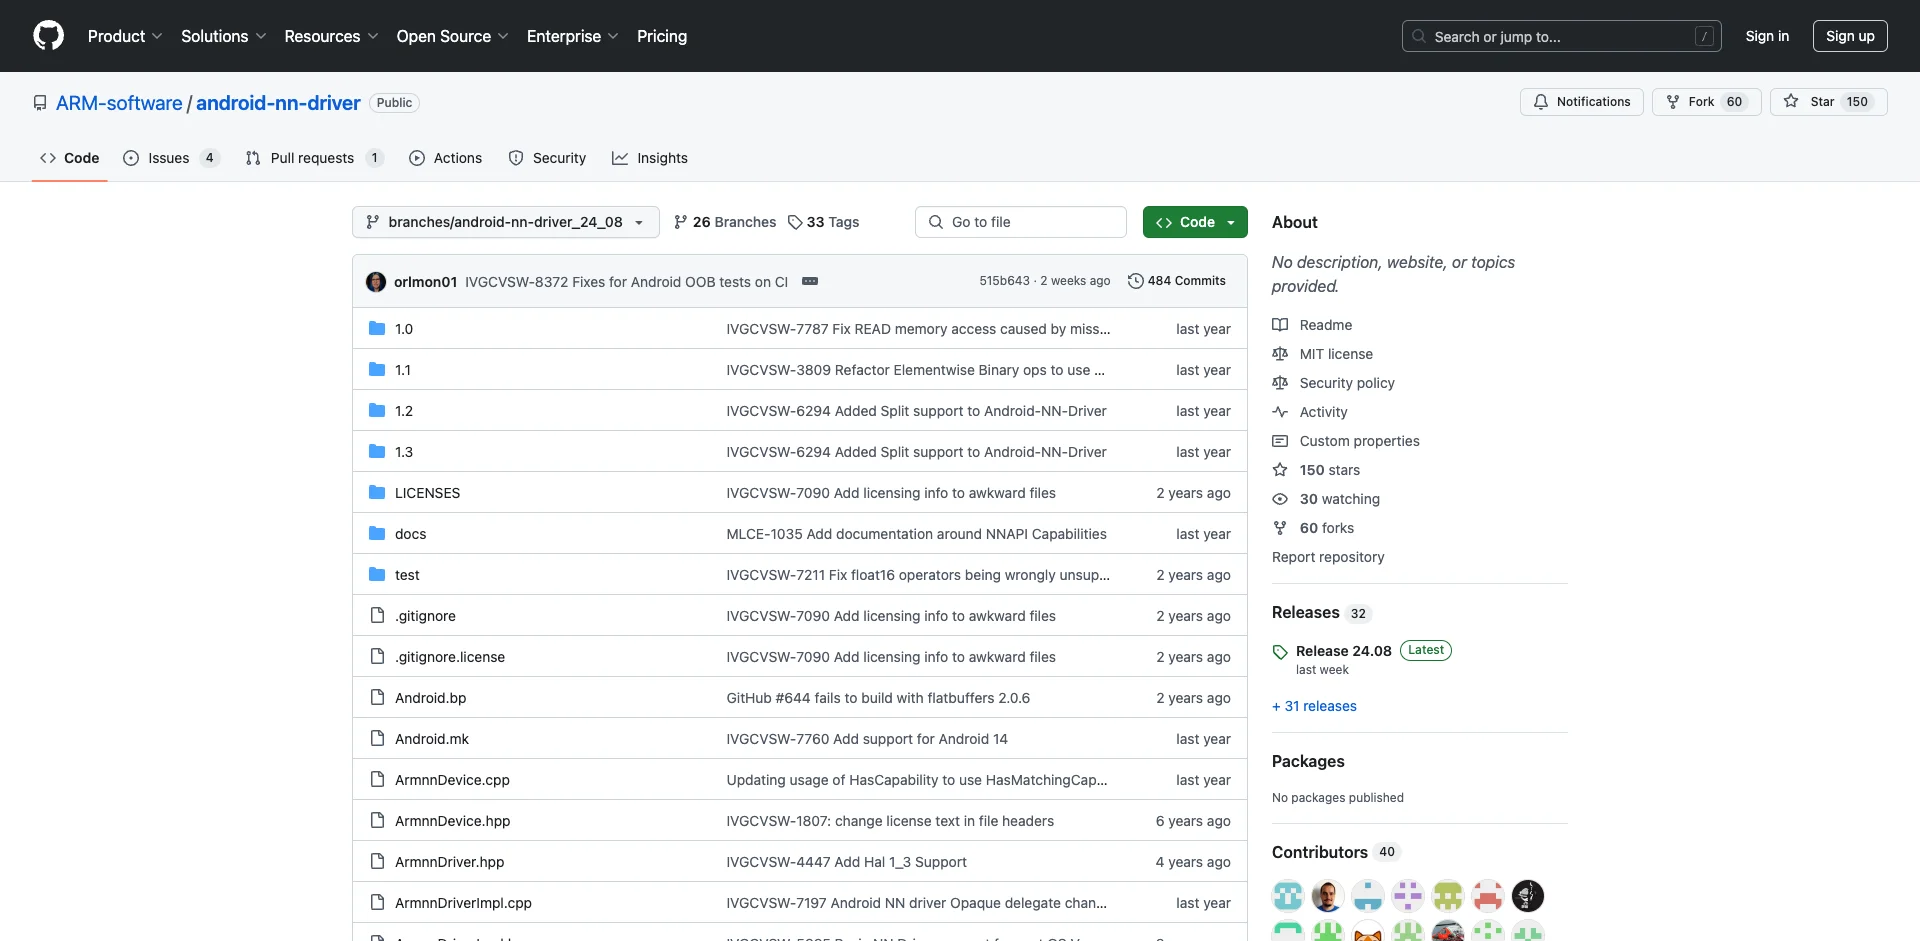This screenshot has width=1920, height=941.
Task: Click the branches icon next to 26 Branches
Action: click(681, 222)
